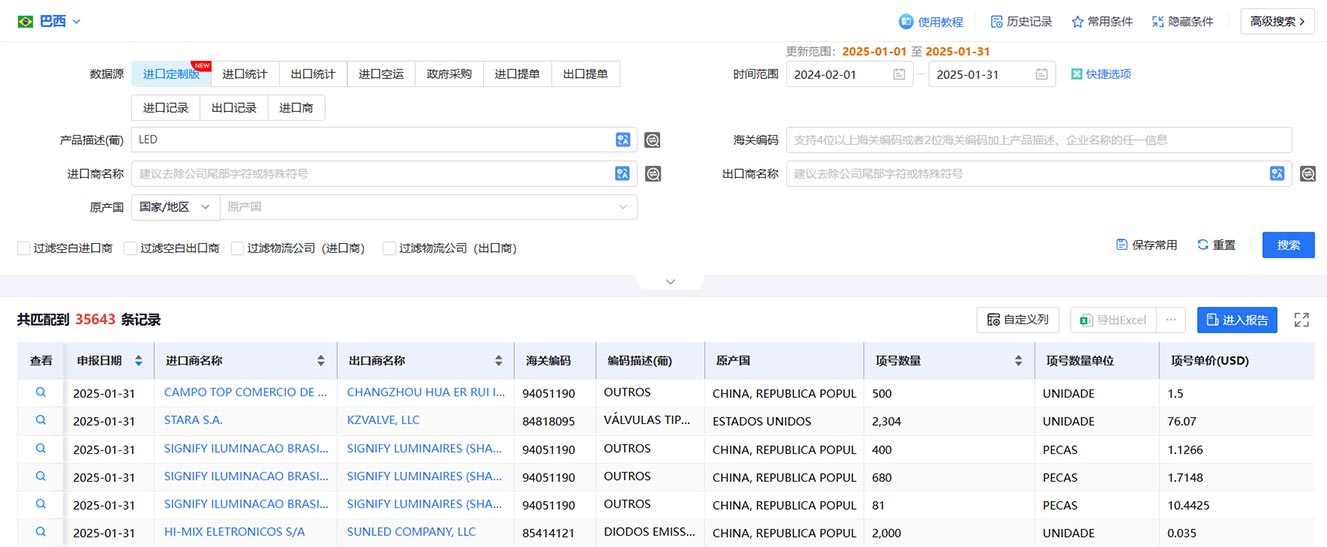Select the 进口记录 tab
1327x547 pixels.
166,108
